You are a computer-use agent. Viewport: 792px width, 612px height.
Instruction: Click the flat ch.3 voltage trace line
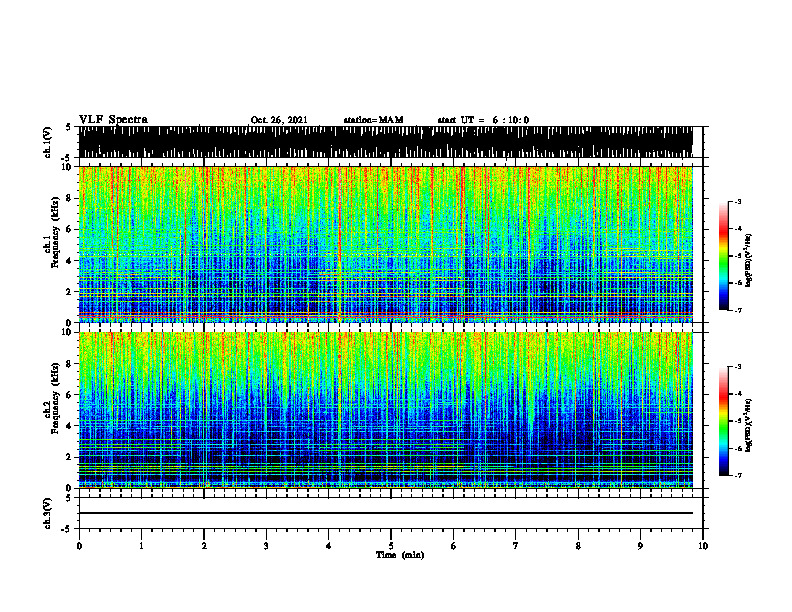(386, 513)
